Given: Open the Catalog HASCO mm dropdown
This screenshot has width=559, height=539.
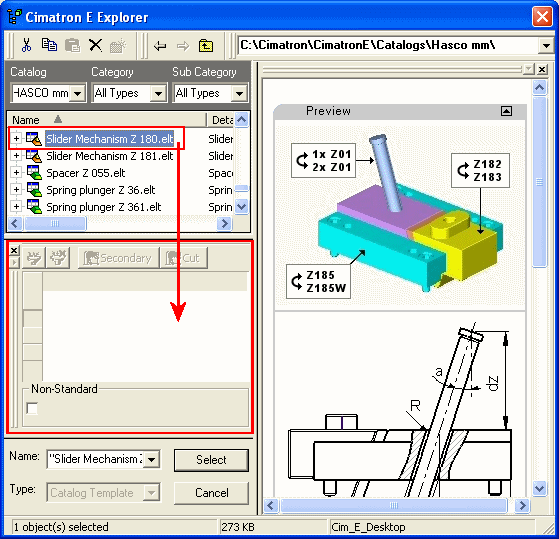Looking at the screenshot, I should pyautogui.click(x=77, y=94).
